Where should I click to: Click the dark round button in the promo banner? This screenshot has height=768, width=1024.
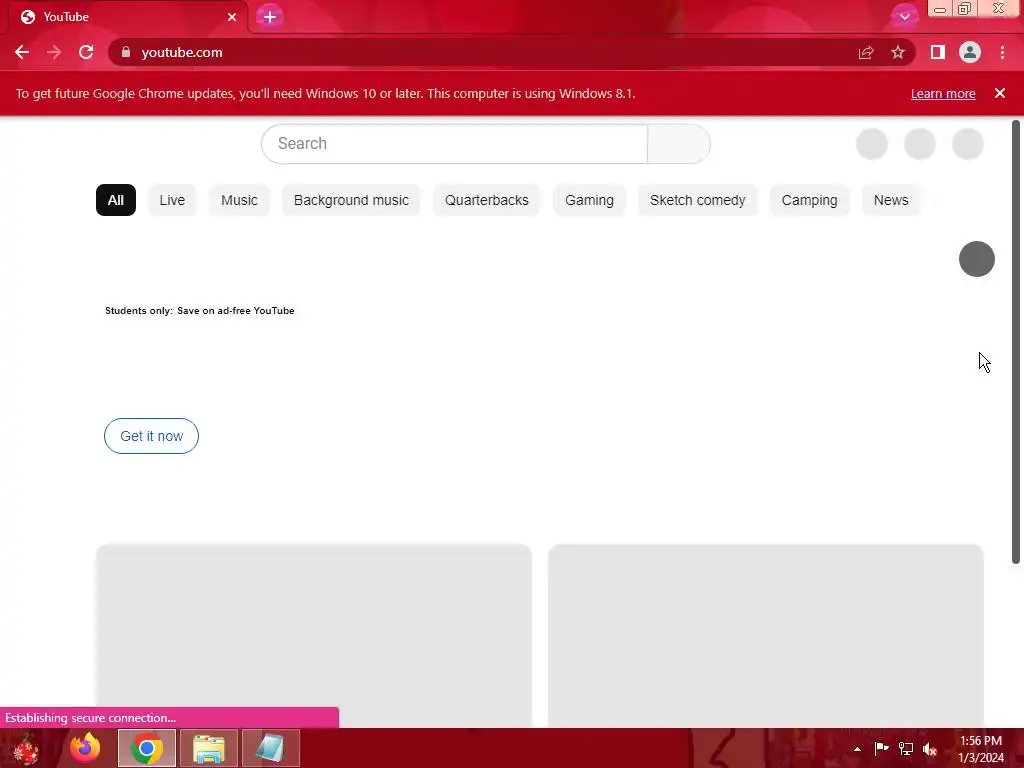[976, 259]
